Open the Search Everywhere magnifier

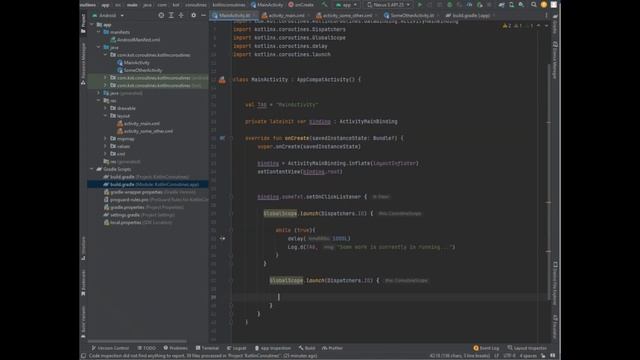coord(533,5)
